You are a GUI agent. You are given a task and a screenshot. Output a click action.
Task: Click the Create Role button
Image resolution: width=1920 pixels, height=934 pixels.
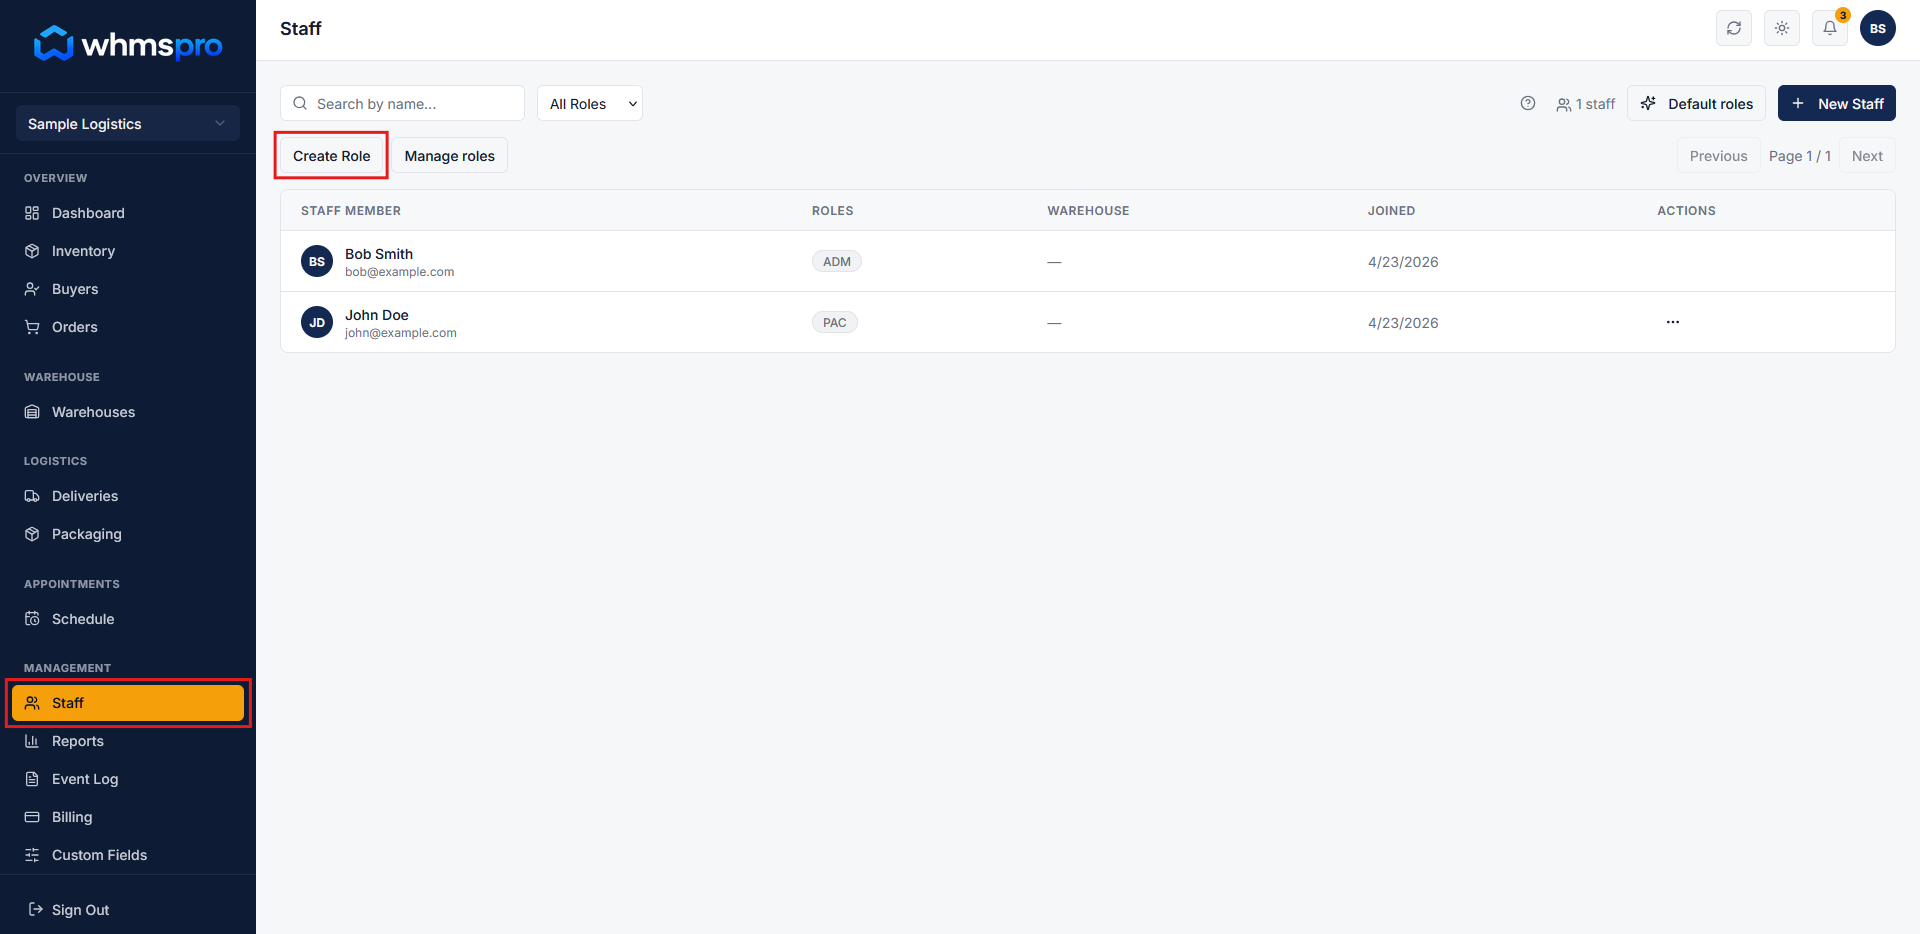point(332,155)
